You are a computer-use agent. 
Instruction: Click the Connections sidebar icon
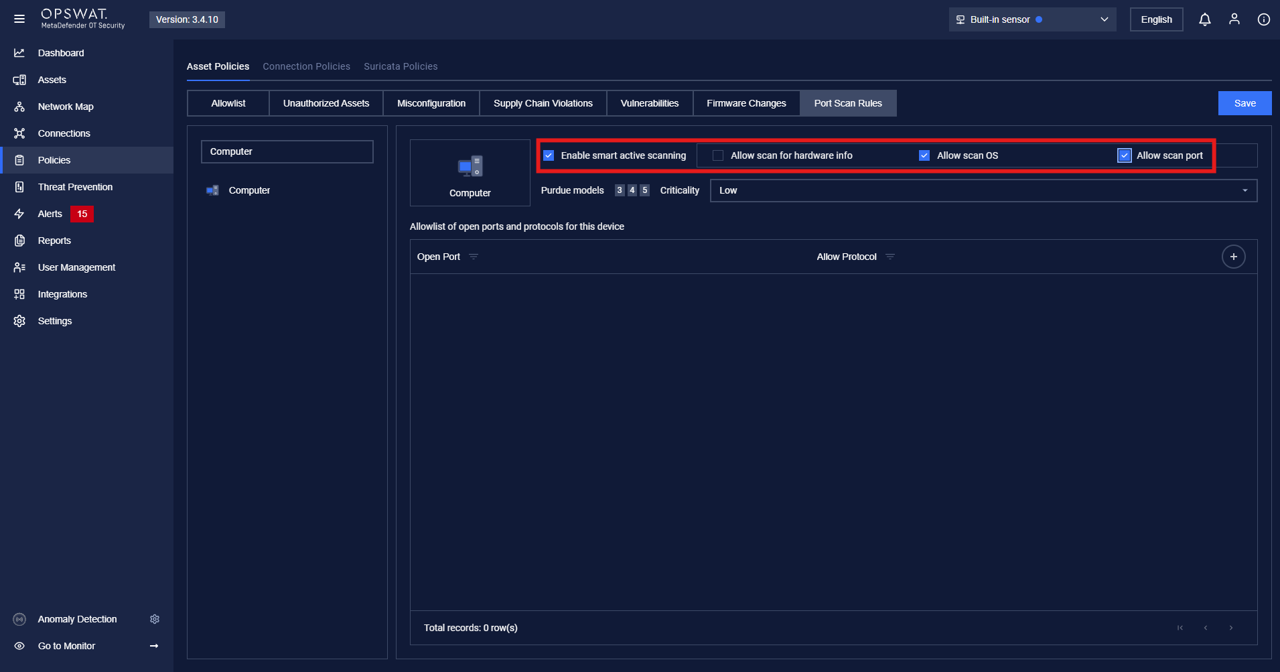(19, 133)
